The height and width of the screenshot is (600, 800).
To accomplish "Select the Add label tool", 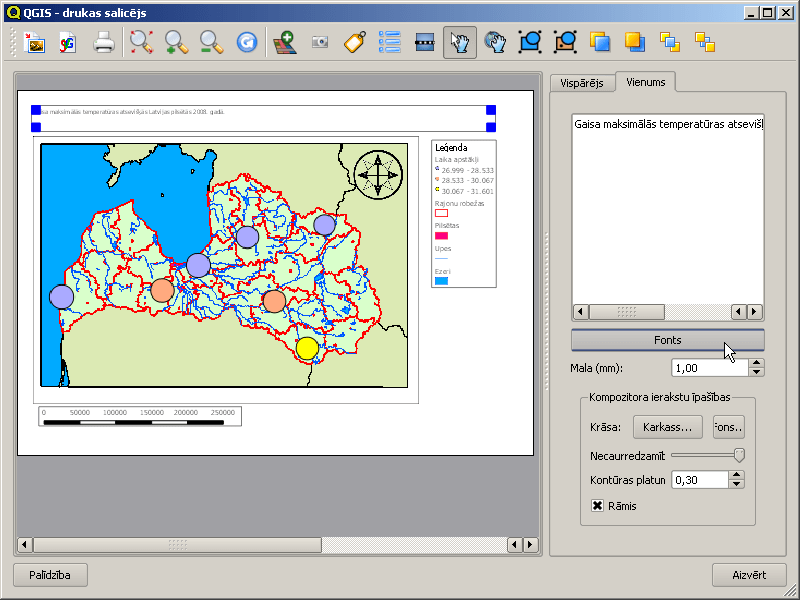I will tap(355, 42).
